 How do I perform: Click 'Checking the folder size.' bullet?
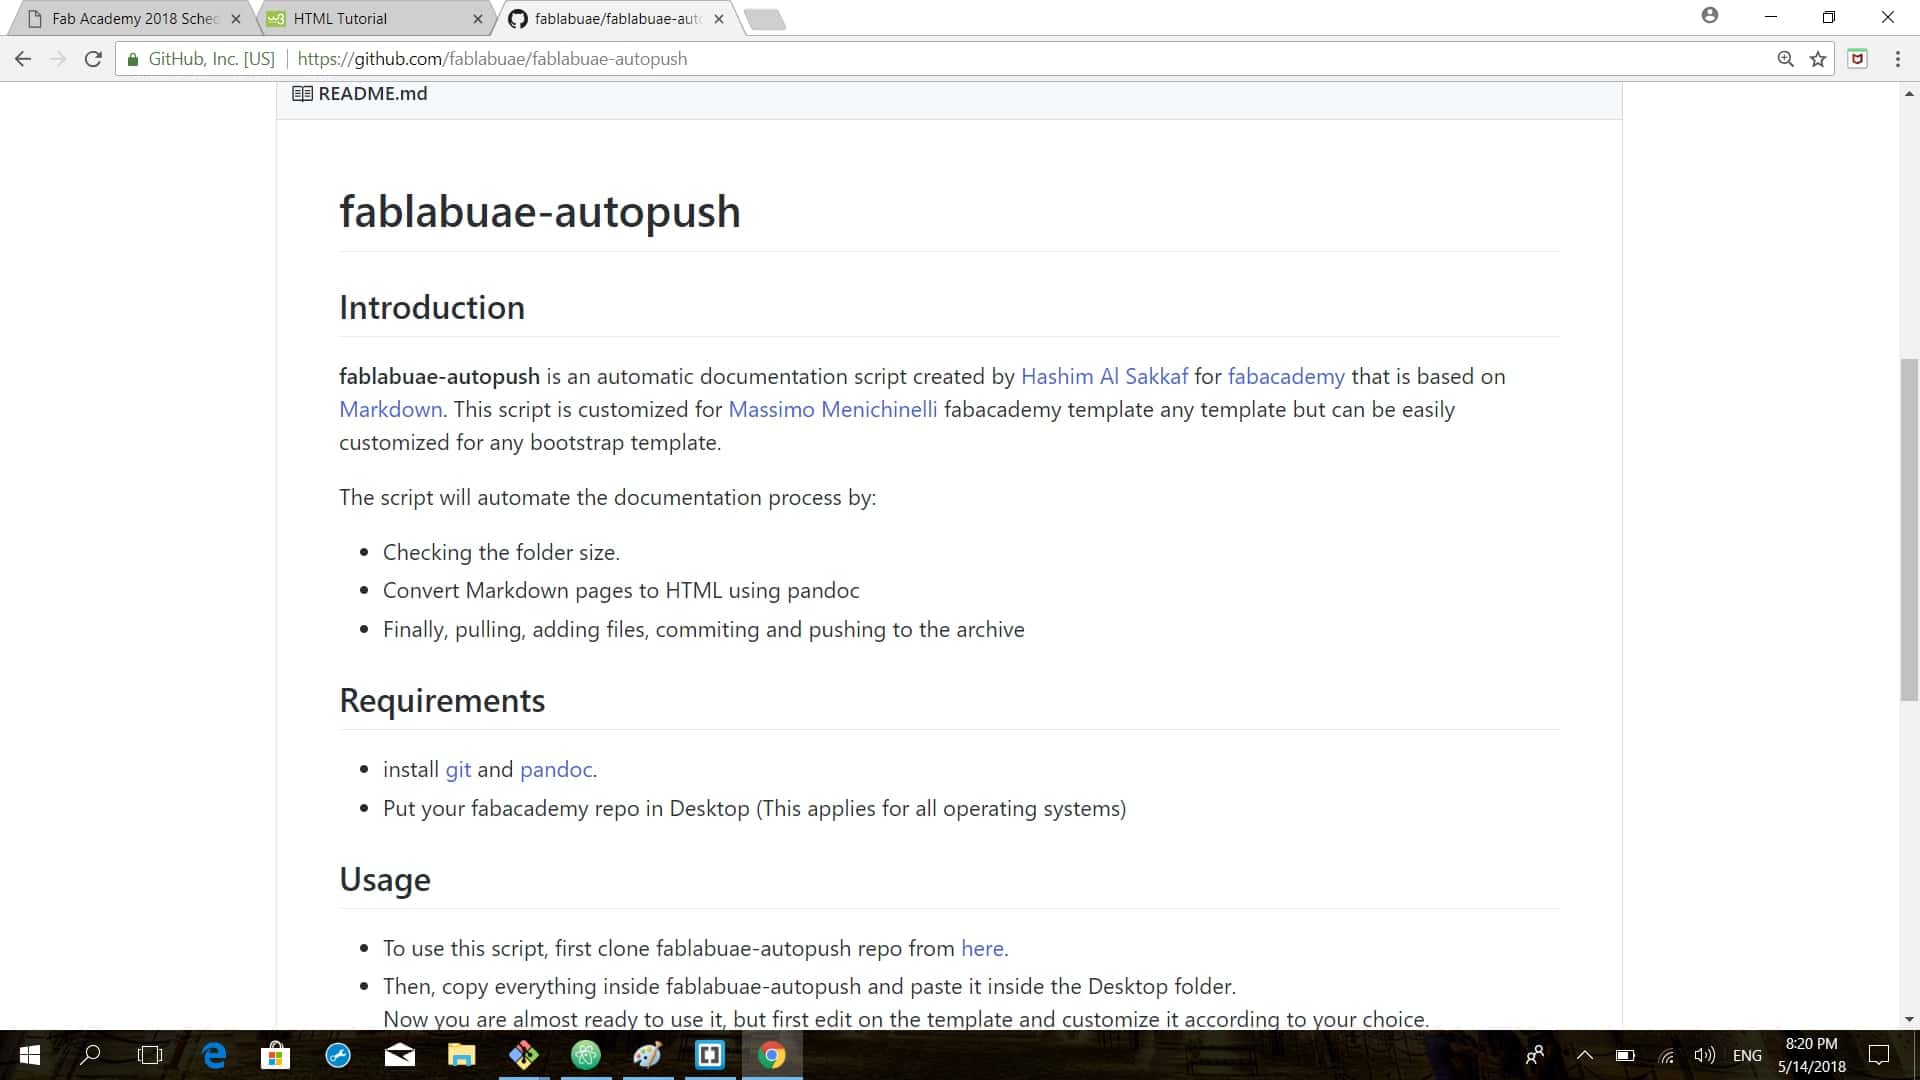[x=501, y=553]
